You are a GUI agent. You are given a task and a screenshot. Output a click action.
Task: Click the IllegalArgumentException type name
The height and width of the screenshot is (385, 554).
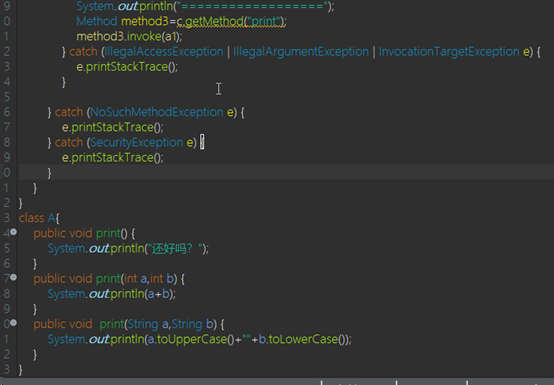pyautogui.click(x=301, y=52)
